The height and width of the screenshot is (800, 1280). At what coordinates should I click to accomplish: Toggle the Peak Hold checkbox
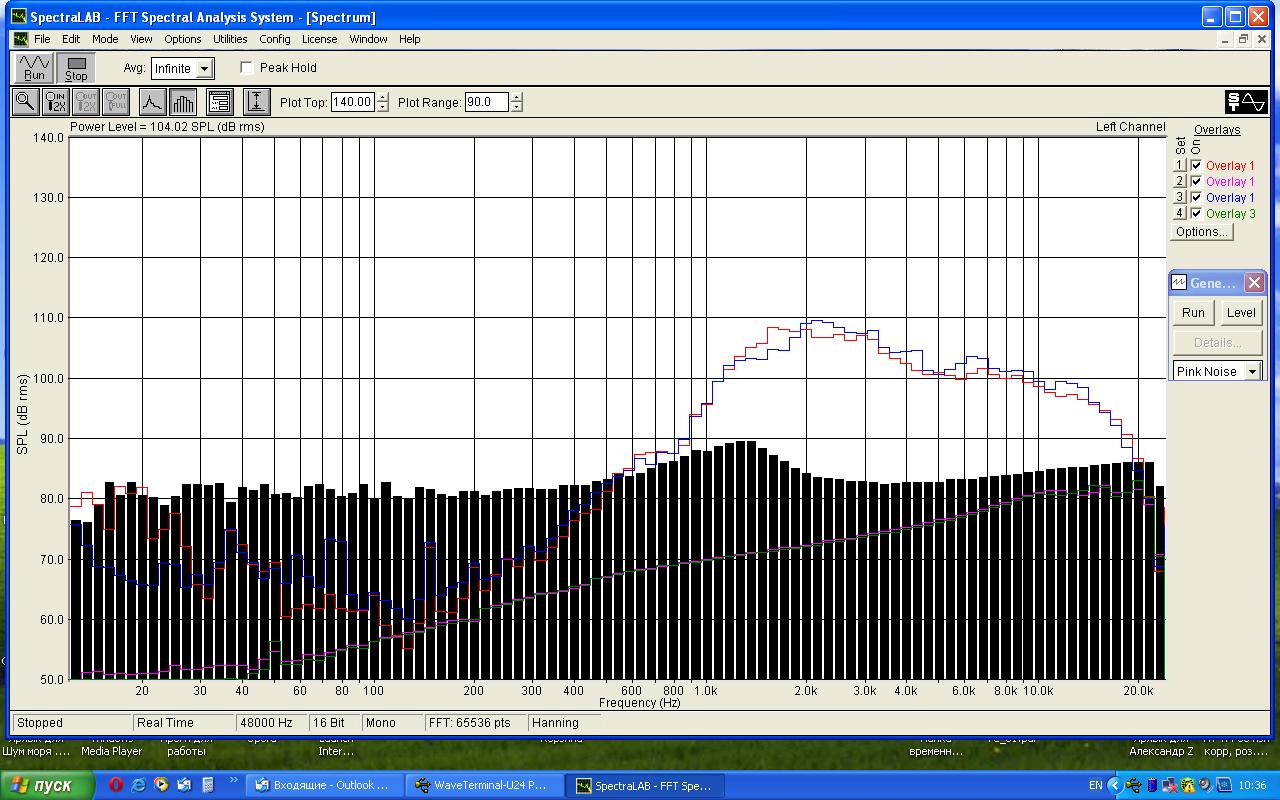pos(247,68)
